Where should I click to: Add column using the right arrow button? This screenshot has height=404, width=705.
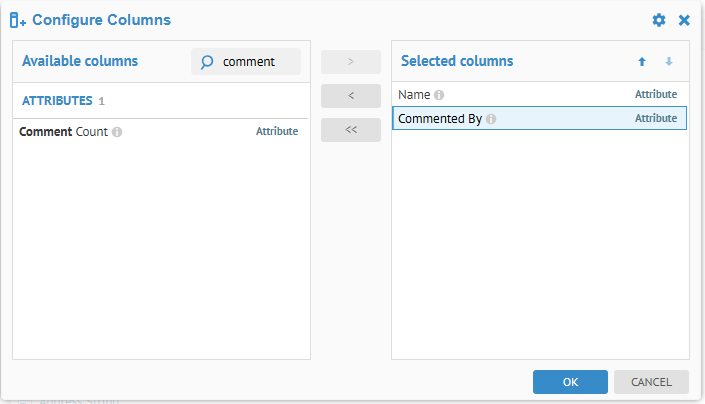(350, 62)
